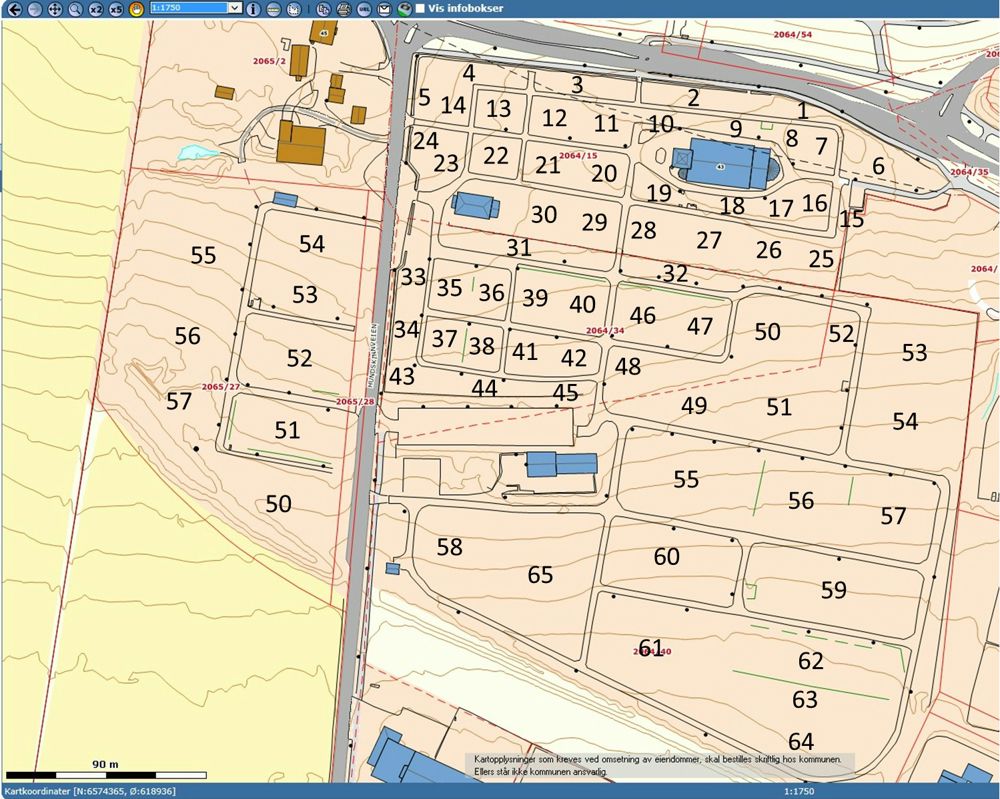Zoom in with the x2 button

(x=96, y=9)
